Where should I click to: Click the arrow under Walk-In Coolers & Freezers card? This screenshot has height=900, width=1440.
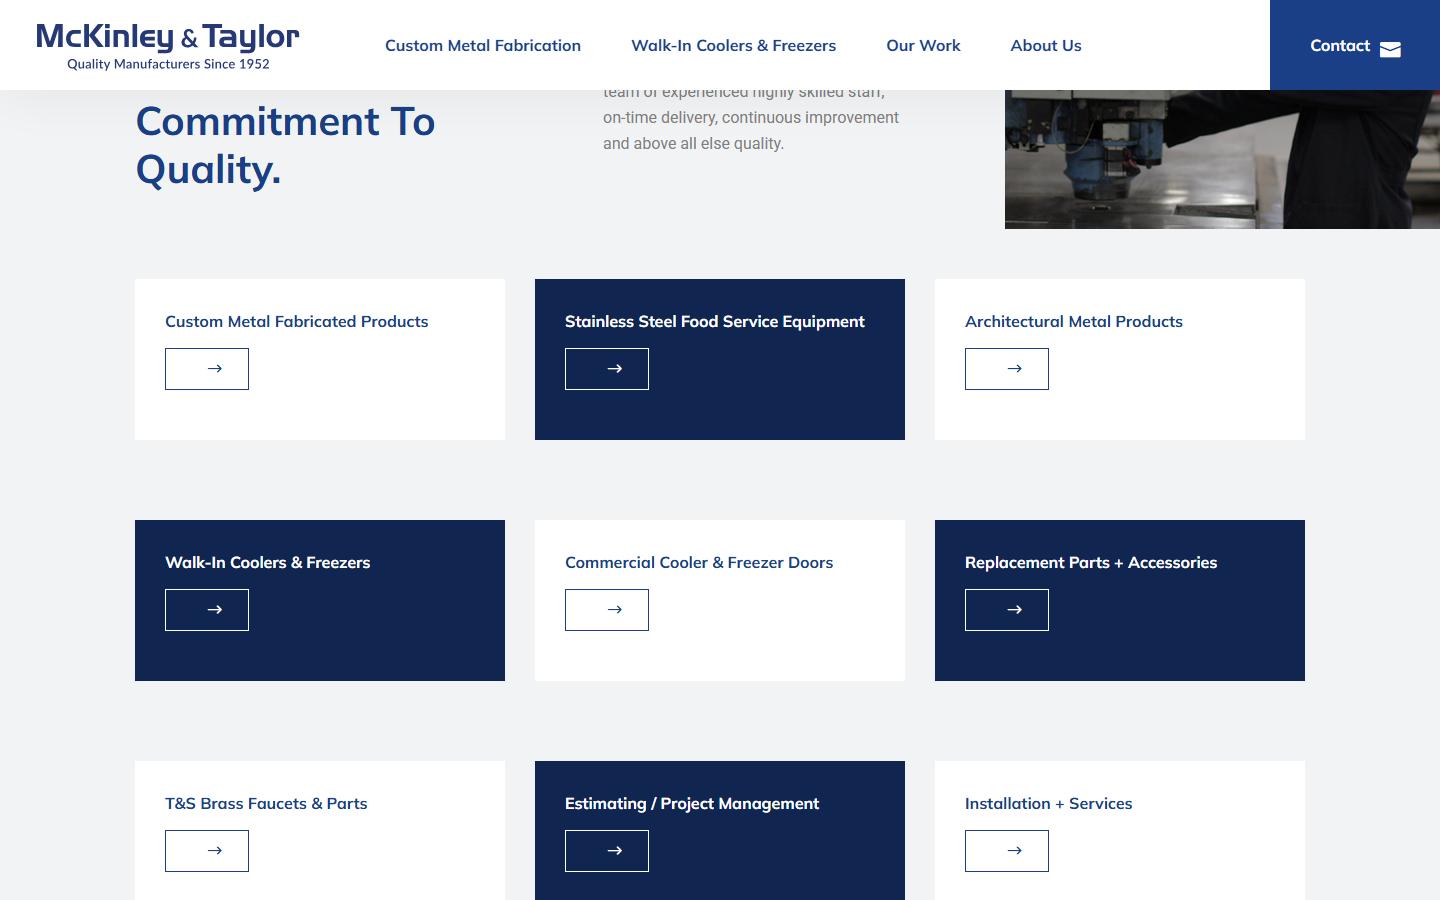click(x=207, y=610)
